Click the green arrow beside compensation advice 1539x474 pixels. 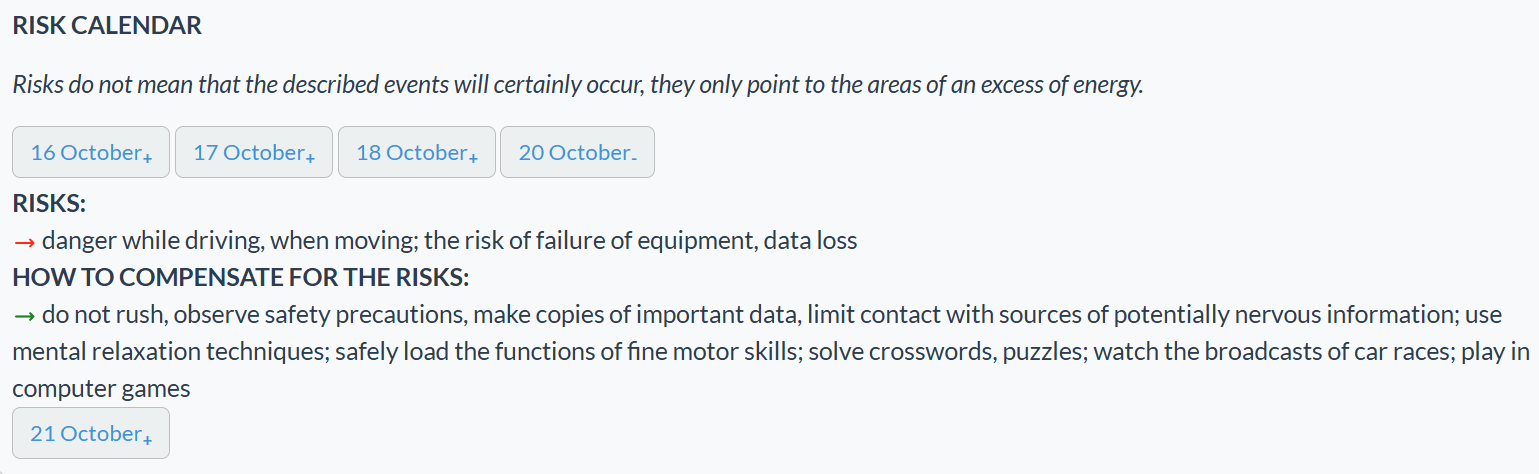[24, 316]
